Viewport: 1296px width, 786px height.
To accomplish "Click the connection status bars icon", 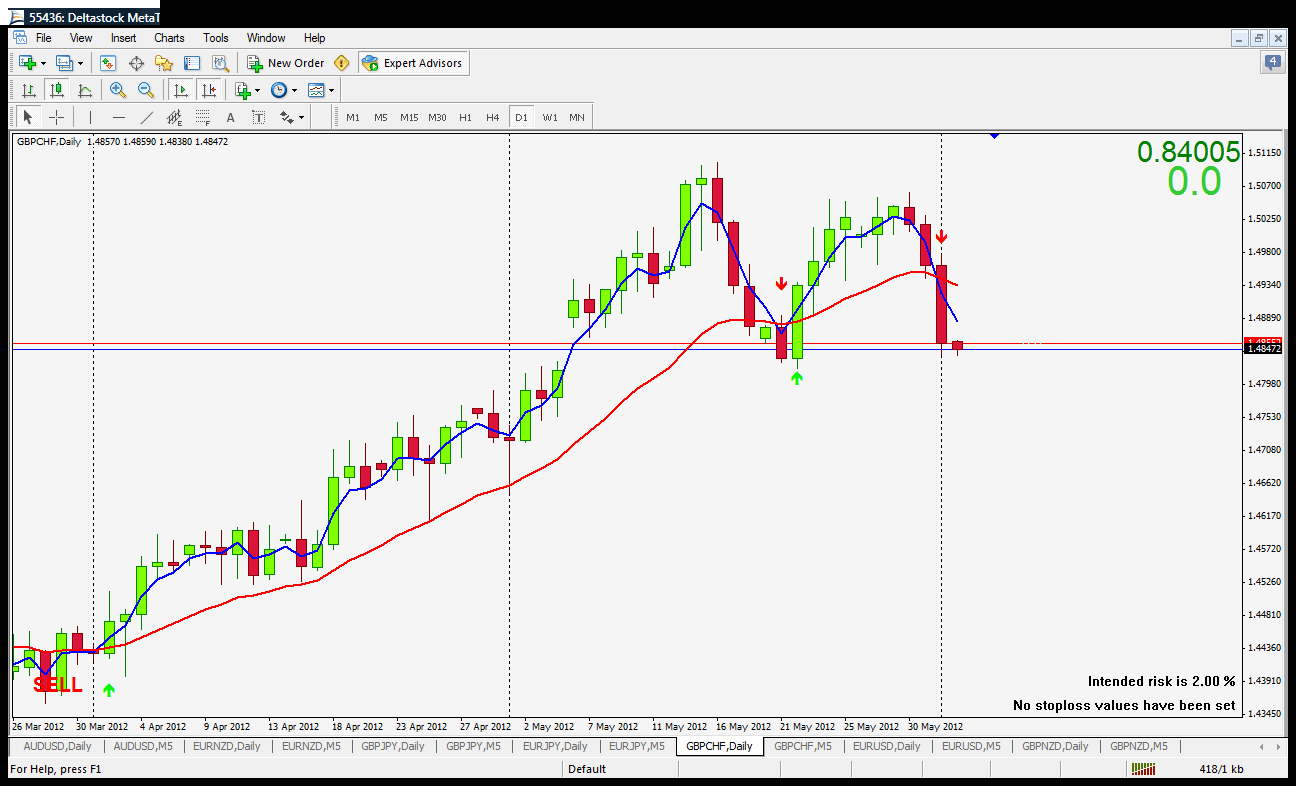I will click(x=1142, y=769).
